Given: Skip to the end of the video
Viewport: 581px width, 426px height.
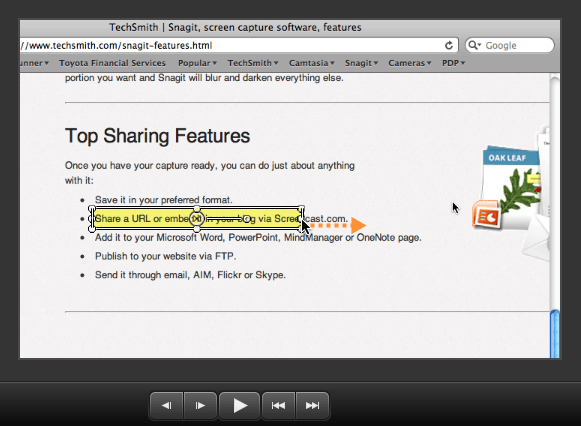Looking at the screenshot, I should coord(312,406).
